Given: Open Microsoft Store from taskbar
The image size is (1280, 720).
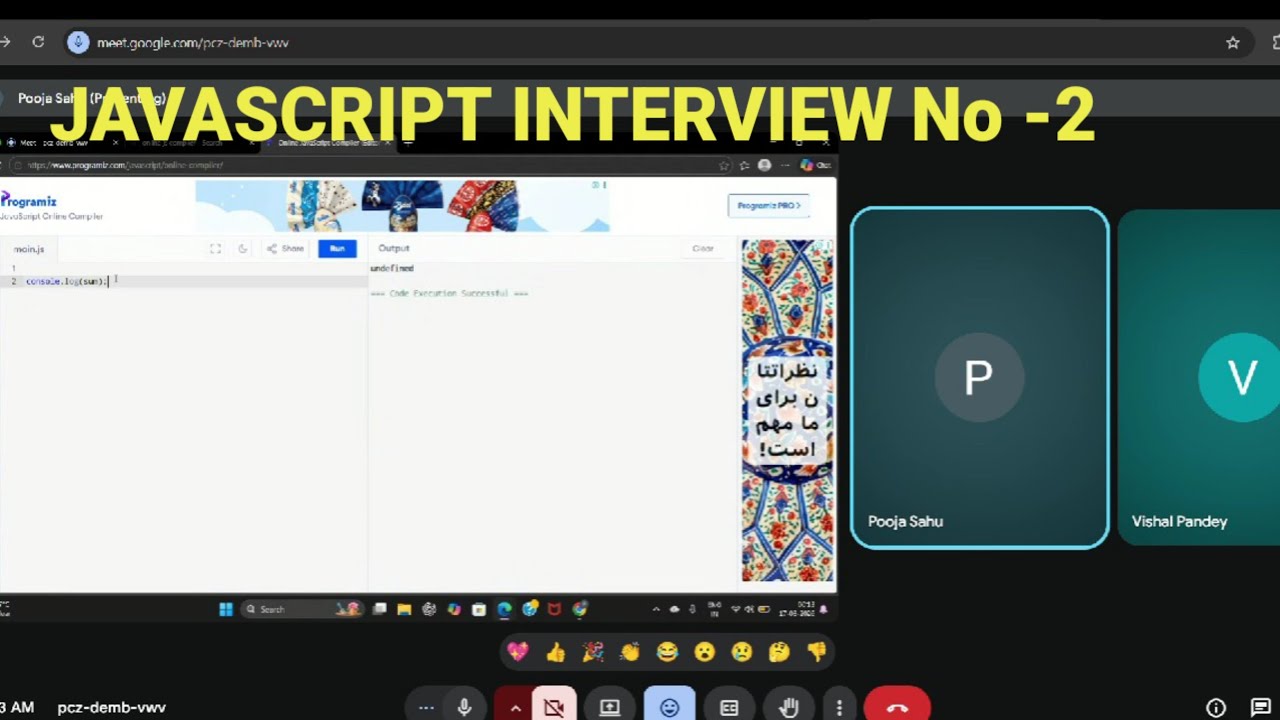Looking at the screenshot, I should click(x=479, y=609).
